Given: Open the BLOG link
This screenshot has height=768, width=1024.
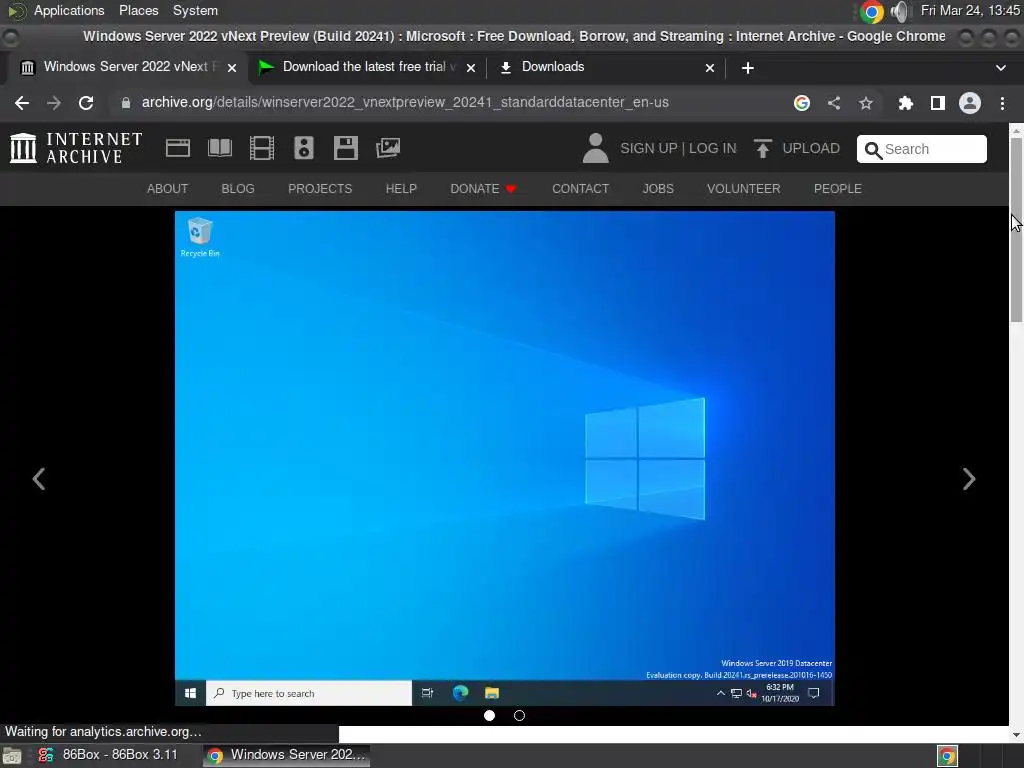Looking at the screenshot, I should (238, 189).
